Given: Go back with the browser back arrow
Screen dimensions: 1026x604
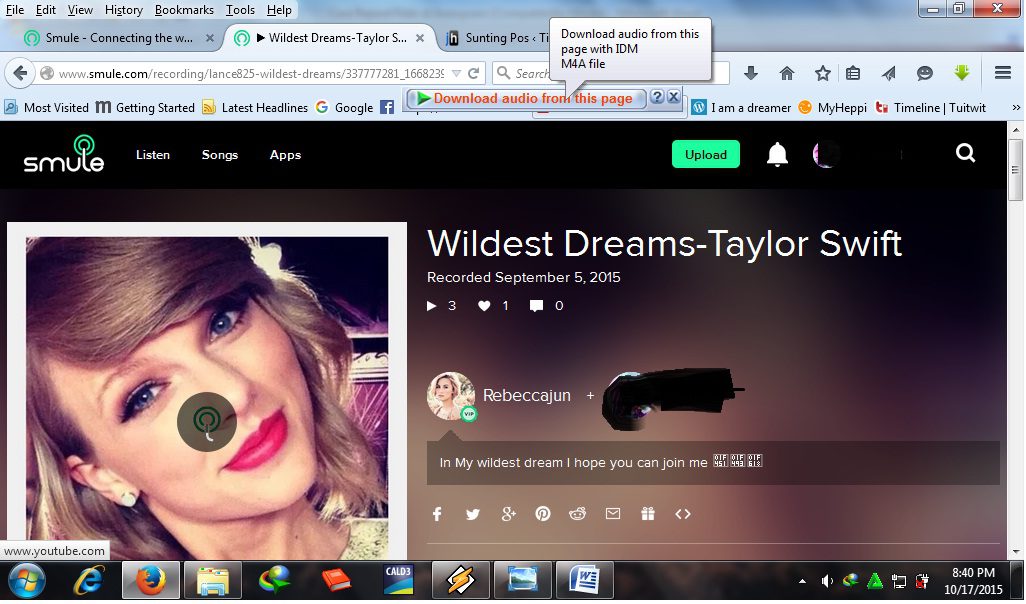Looking at the screenshot, I should tap(20, 73).
